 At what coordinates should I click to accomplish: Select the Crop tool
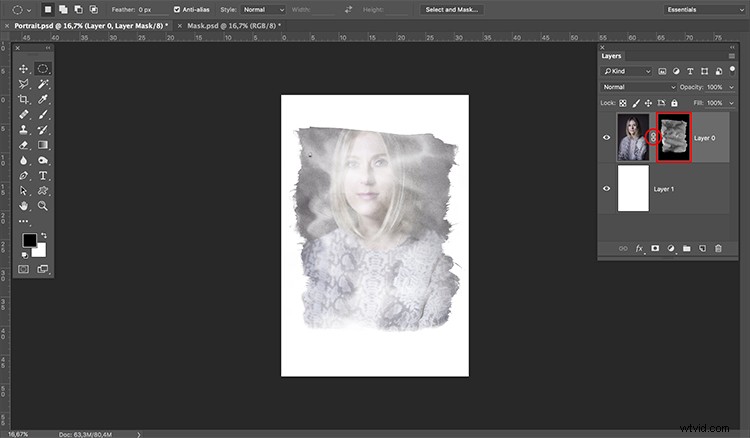click(23, 99)
